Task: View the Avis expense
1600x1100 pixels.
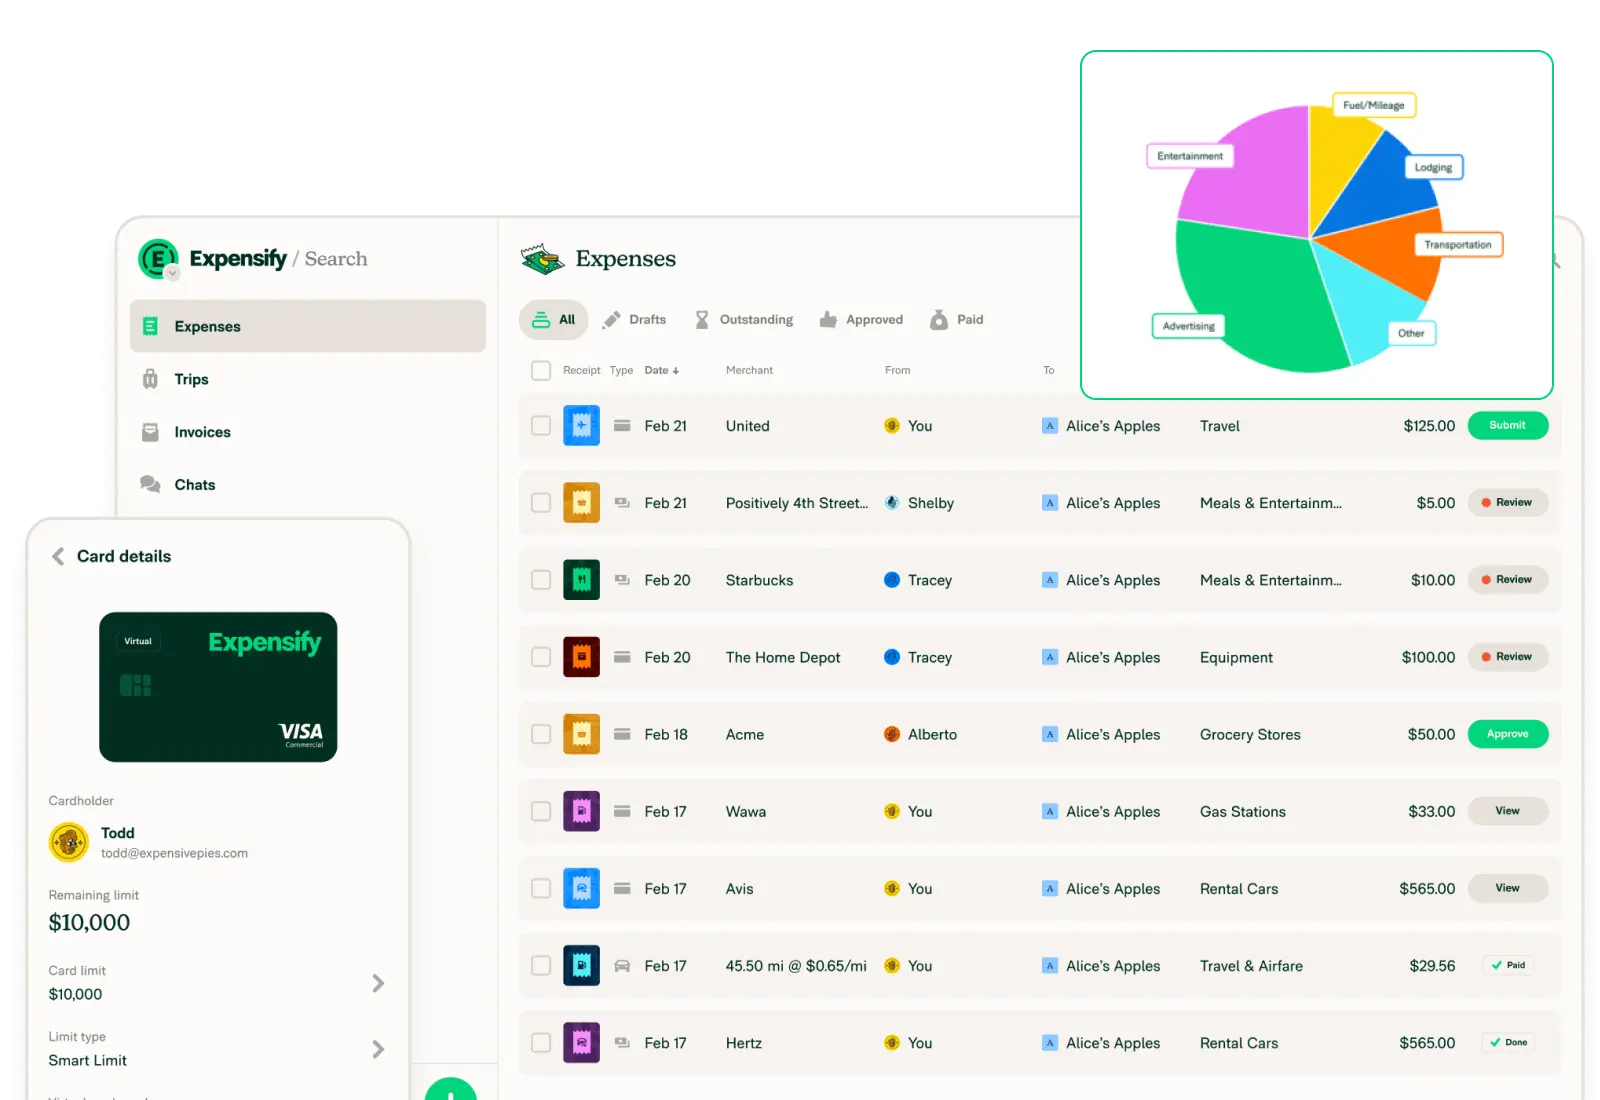Action: click(x=1508, y=888)
